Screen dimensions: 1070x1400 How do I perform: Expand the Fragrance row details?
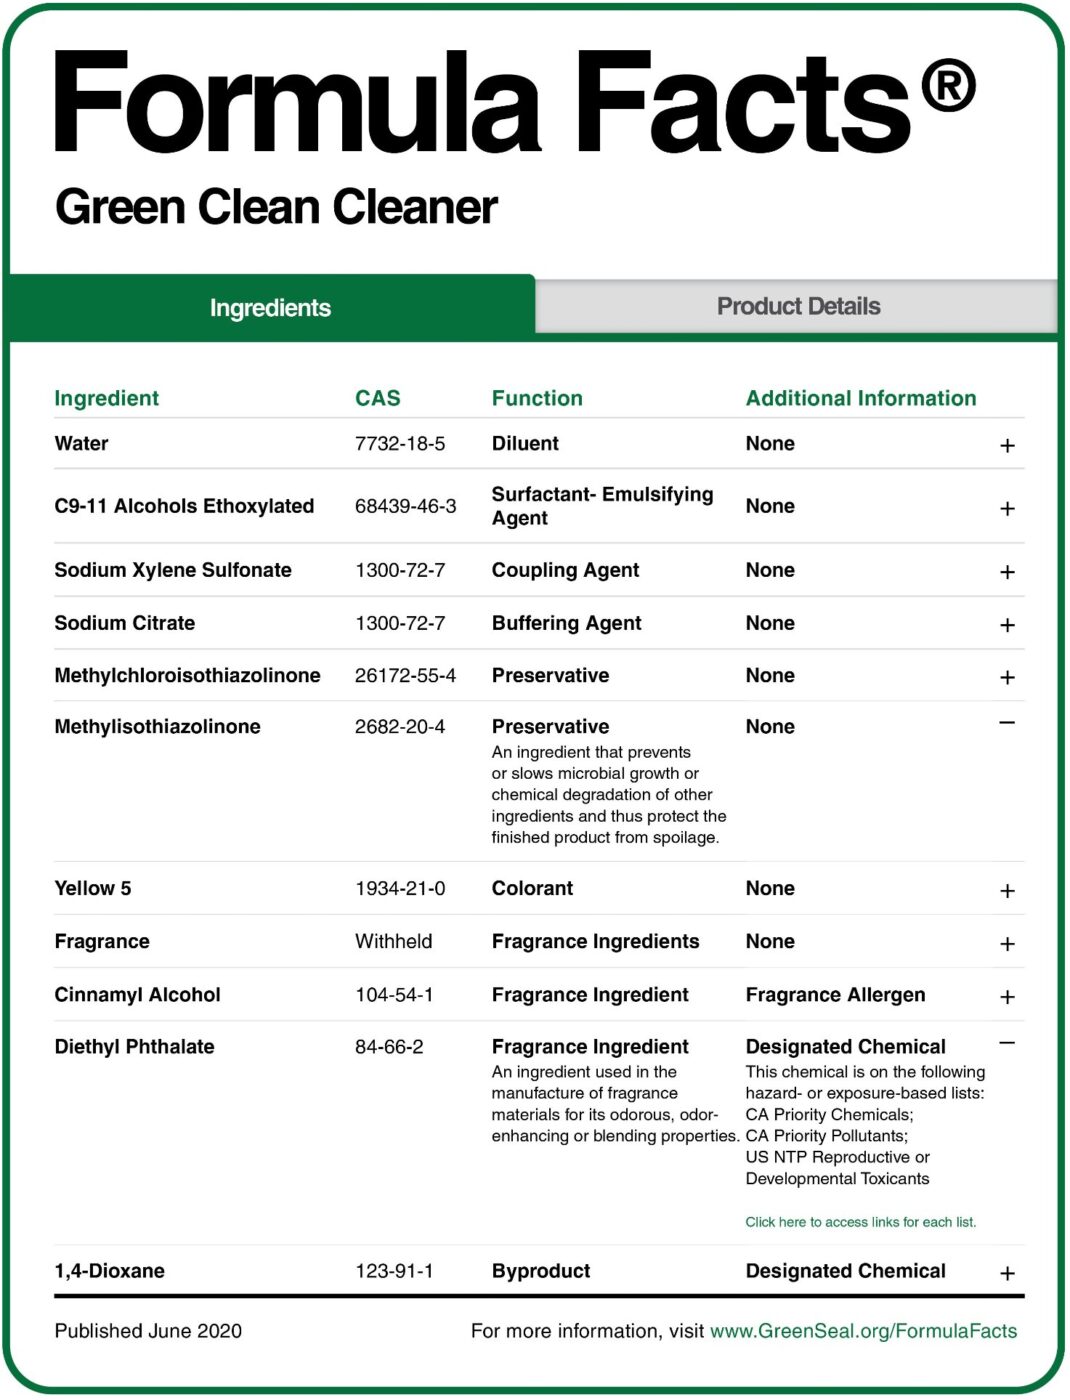(x=1007, y=944)
